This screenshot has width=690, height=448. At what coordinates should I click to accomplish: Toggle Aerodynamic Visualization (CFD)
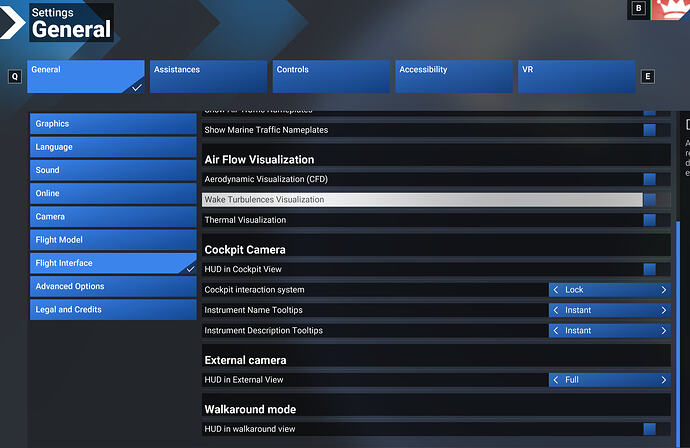click(x=650, y=179)
